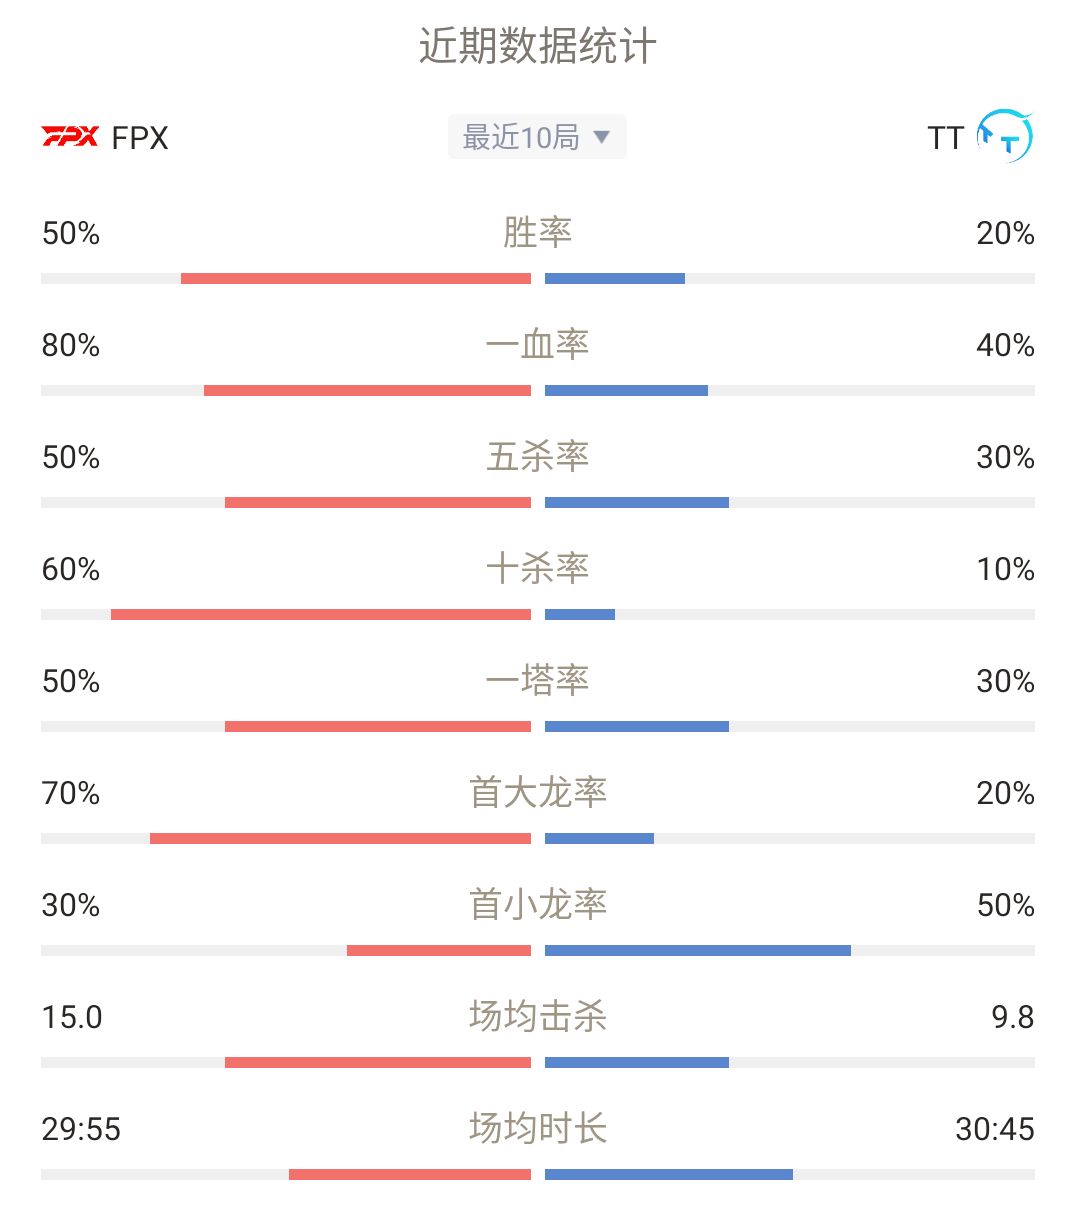This screenshot has height=1206, width=1077.
Task: Select the TT team name
Action: (945, 137)
